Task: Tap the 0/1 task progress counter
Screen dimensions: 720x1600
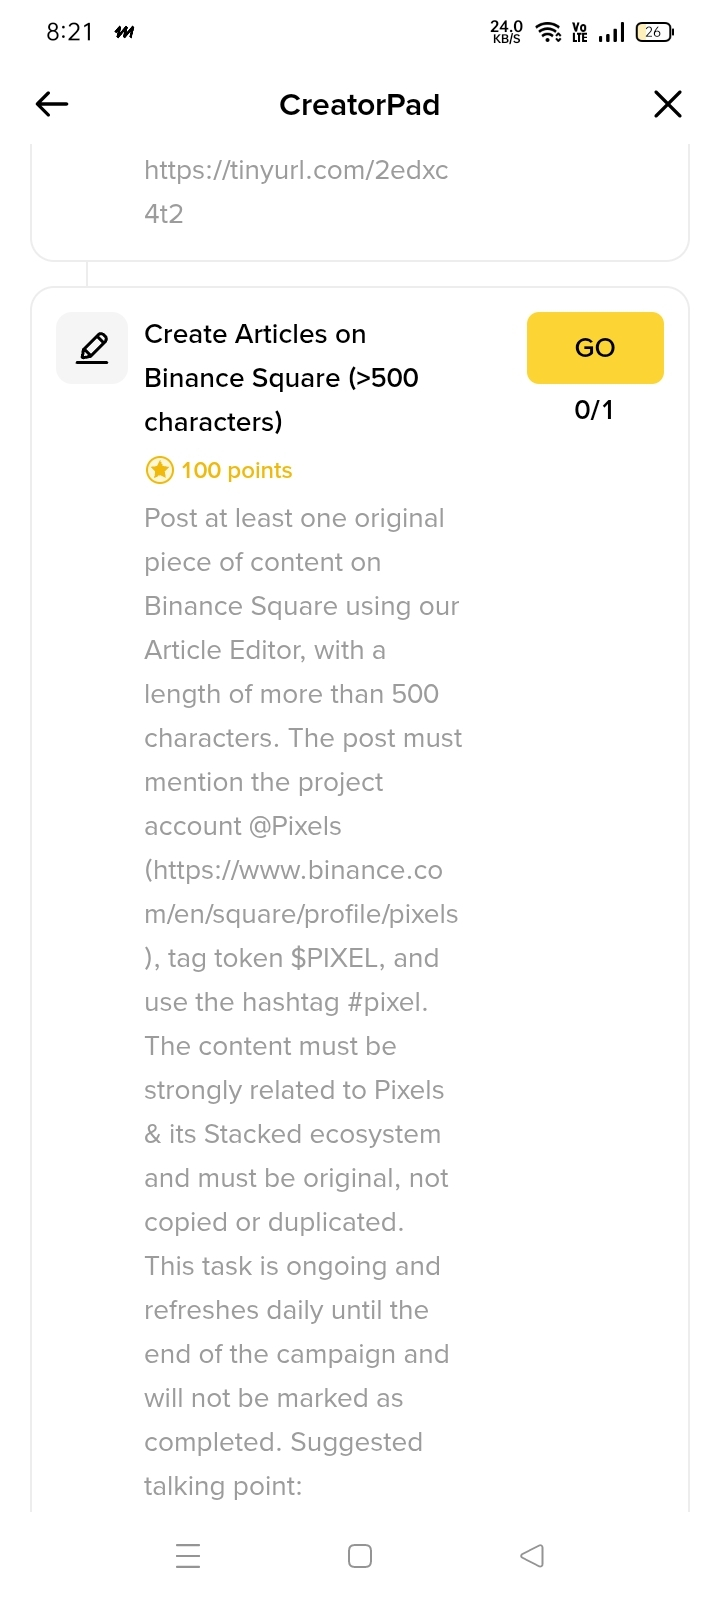Action: (x=594, y=410)
